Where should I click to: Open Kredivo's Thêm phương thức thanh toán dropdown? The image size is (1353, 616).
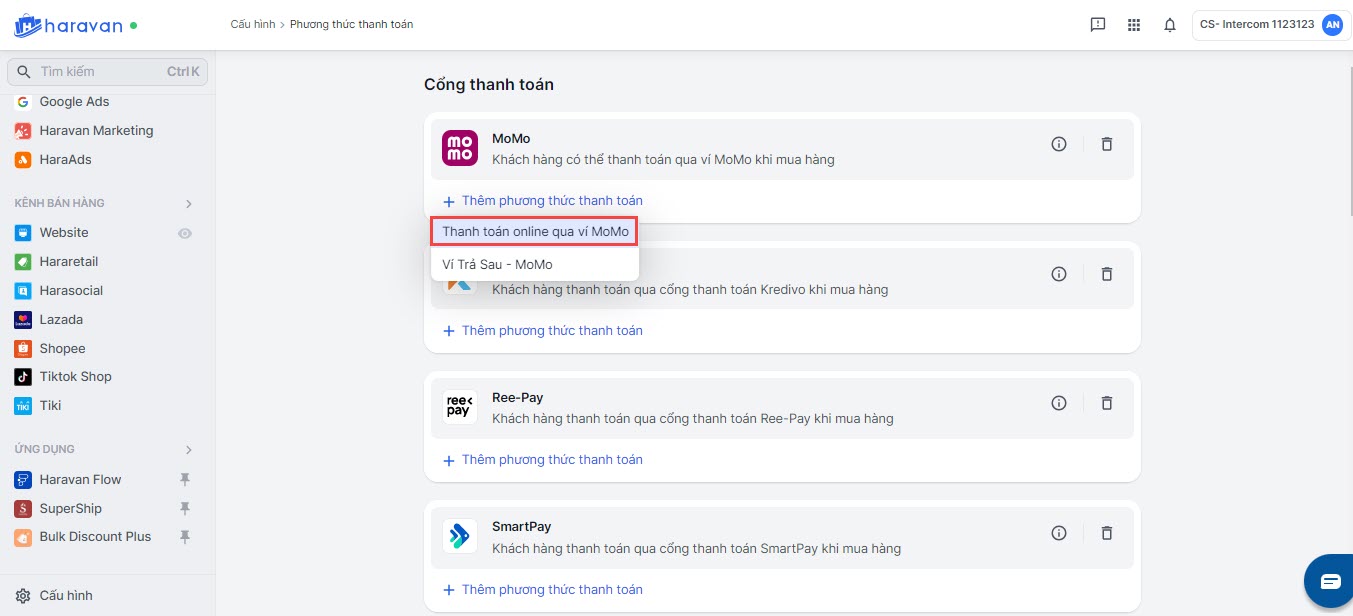click(x=543, y=331)
